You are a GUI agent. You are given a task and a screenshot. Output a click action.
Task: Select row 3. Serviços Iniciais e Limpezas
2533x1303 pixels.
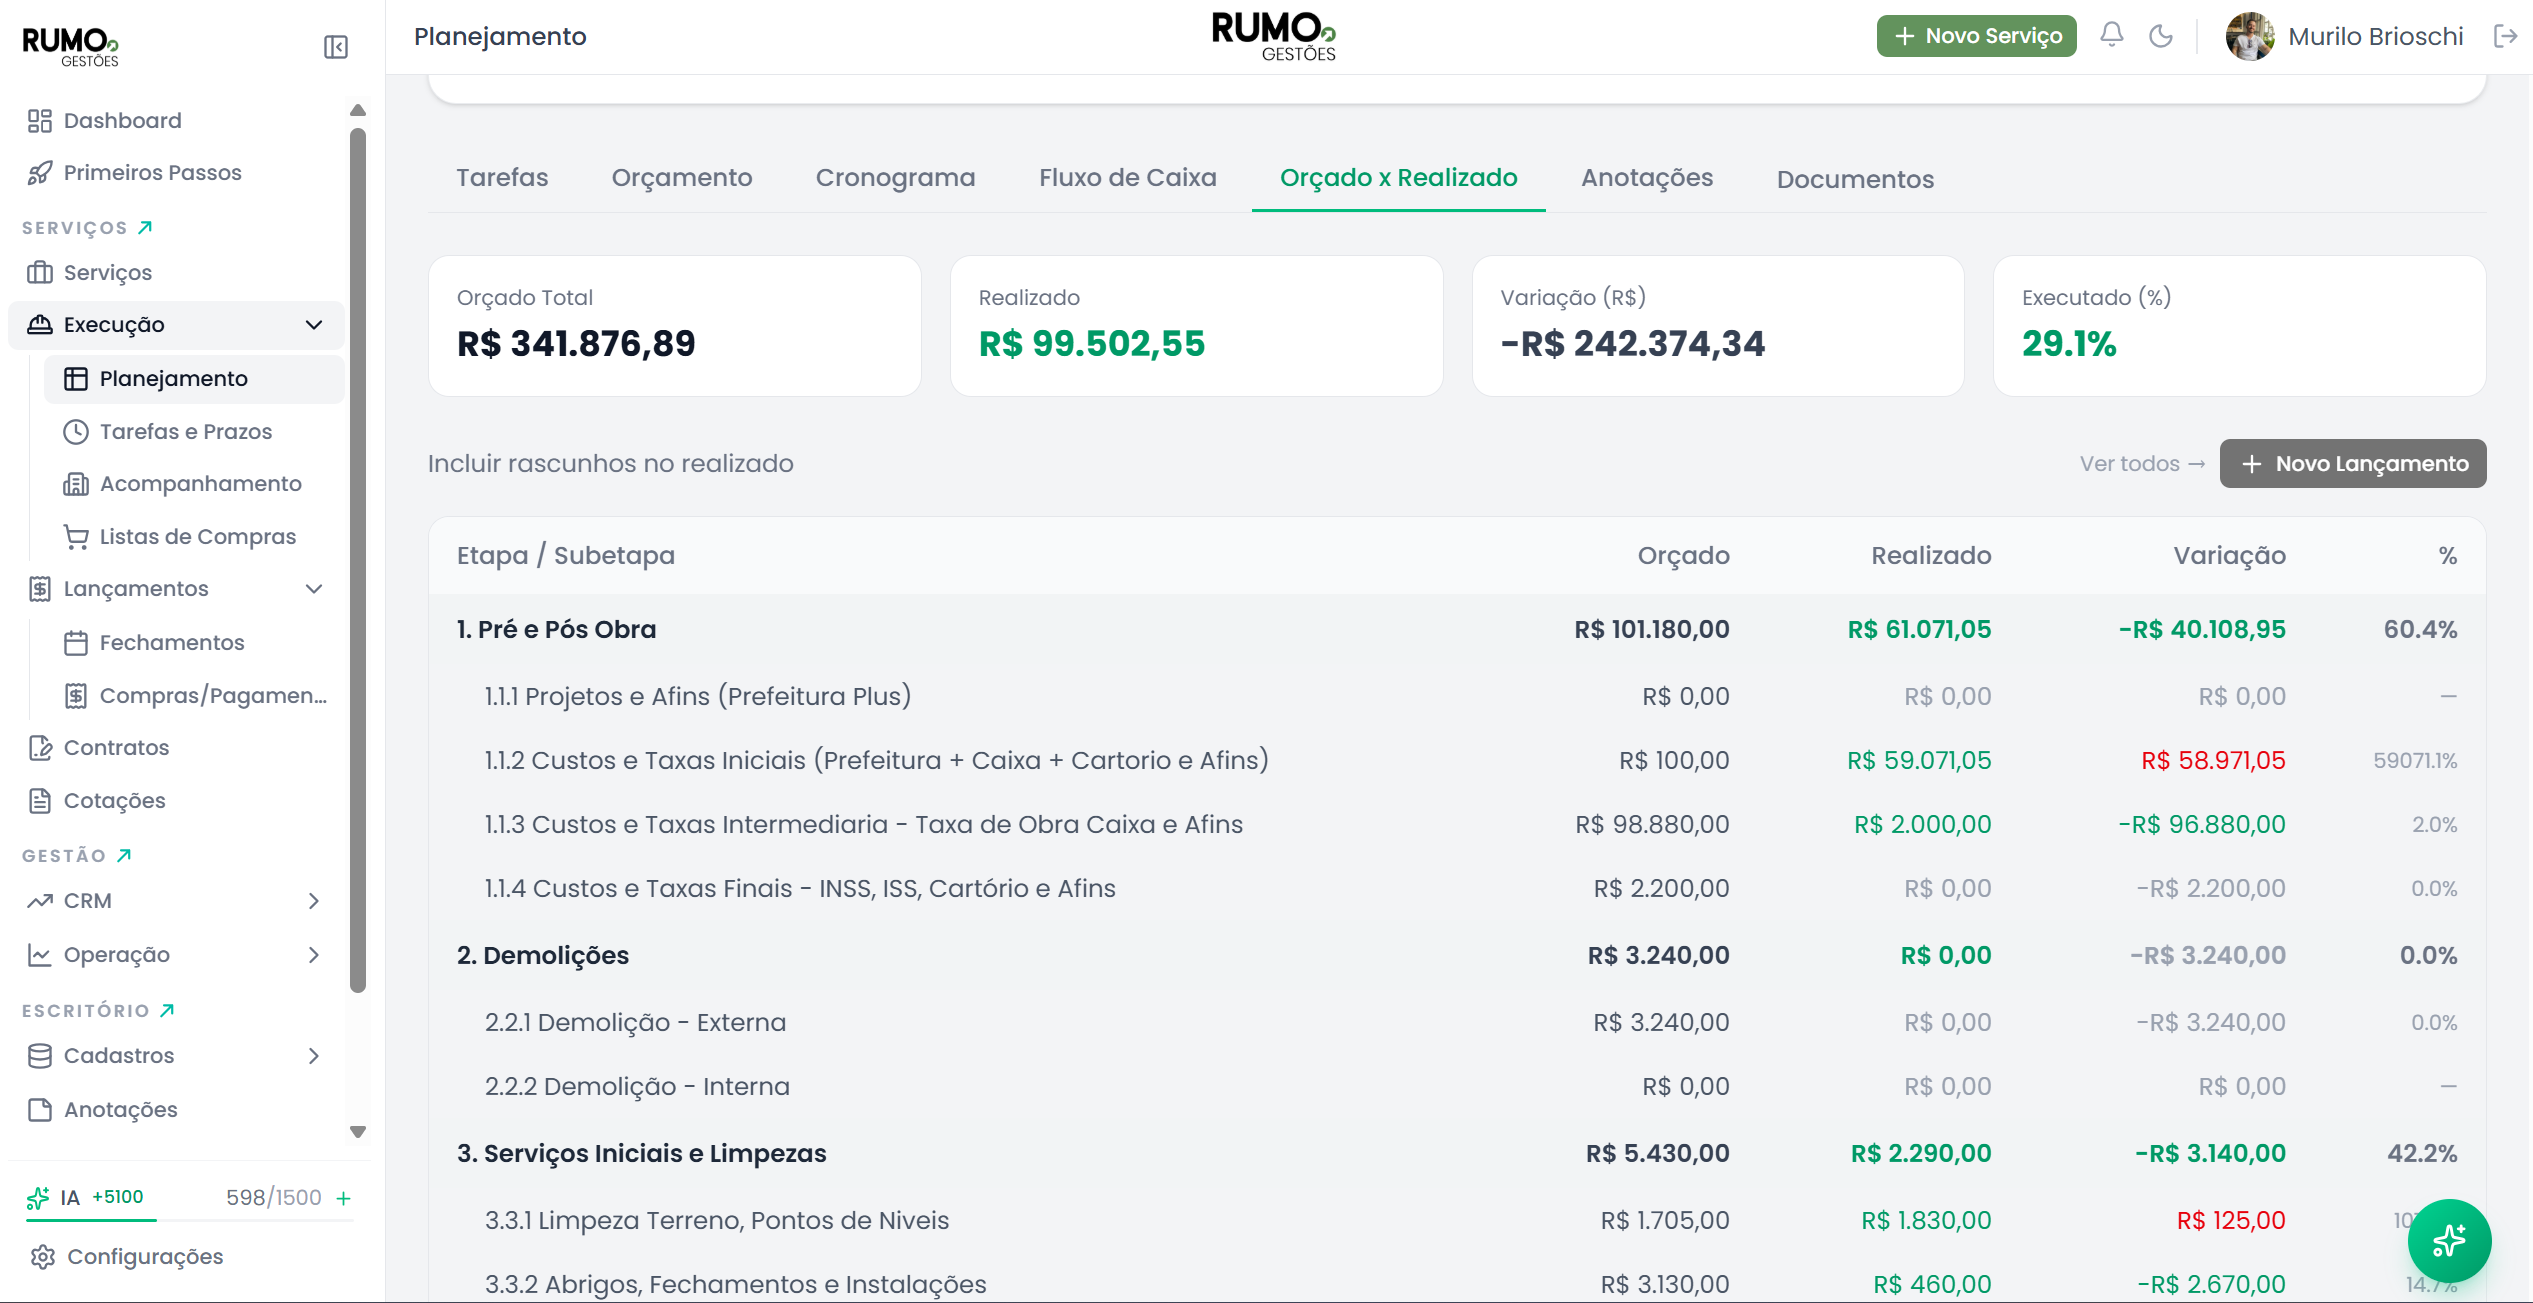[1456, 1153]
